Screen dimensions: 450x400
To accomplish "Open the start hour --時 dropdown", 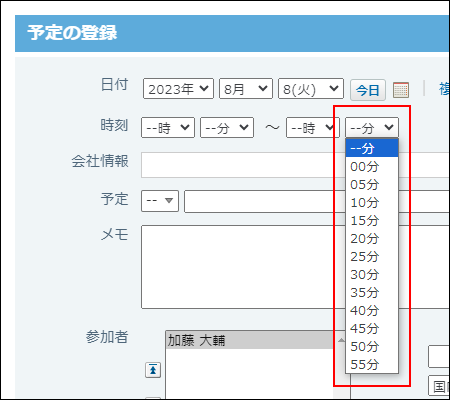I will tap(168, 127).
